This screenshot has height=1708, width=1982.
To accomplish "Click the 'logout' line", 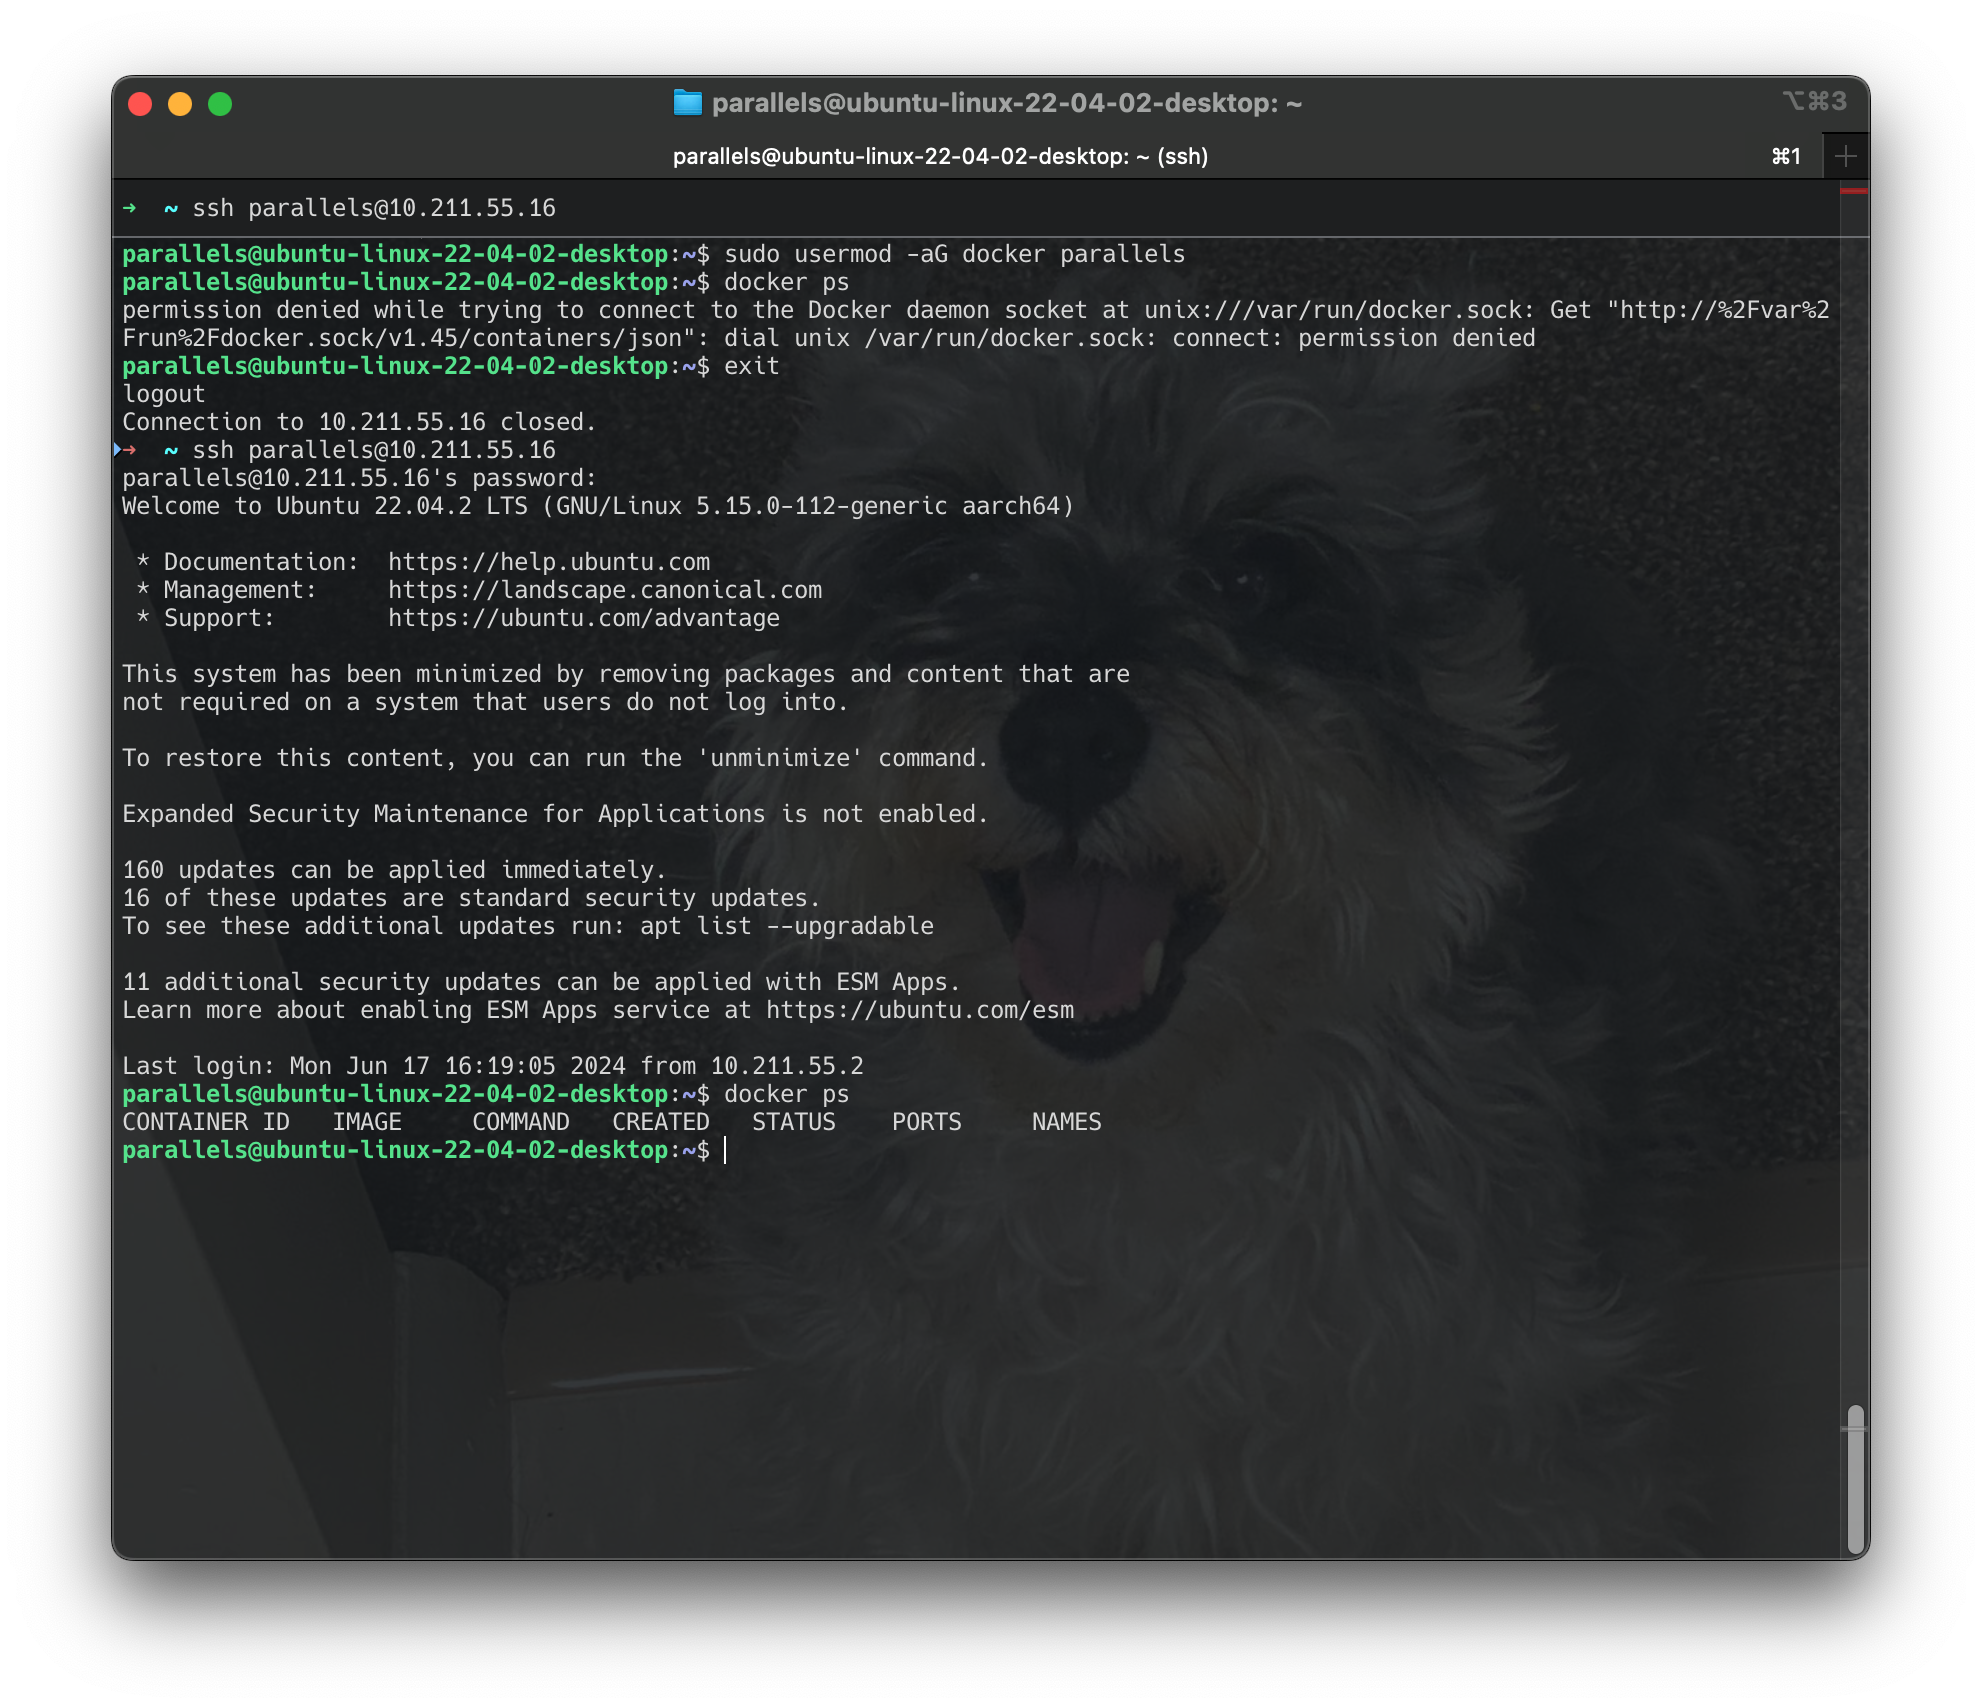I will click(164, 394).
